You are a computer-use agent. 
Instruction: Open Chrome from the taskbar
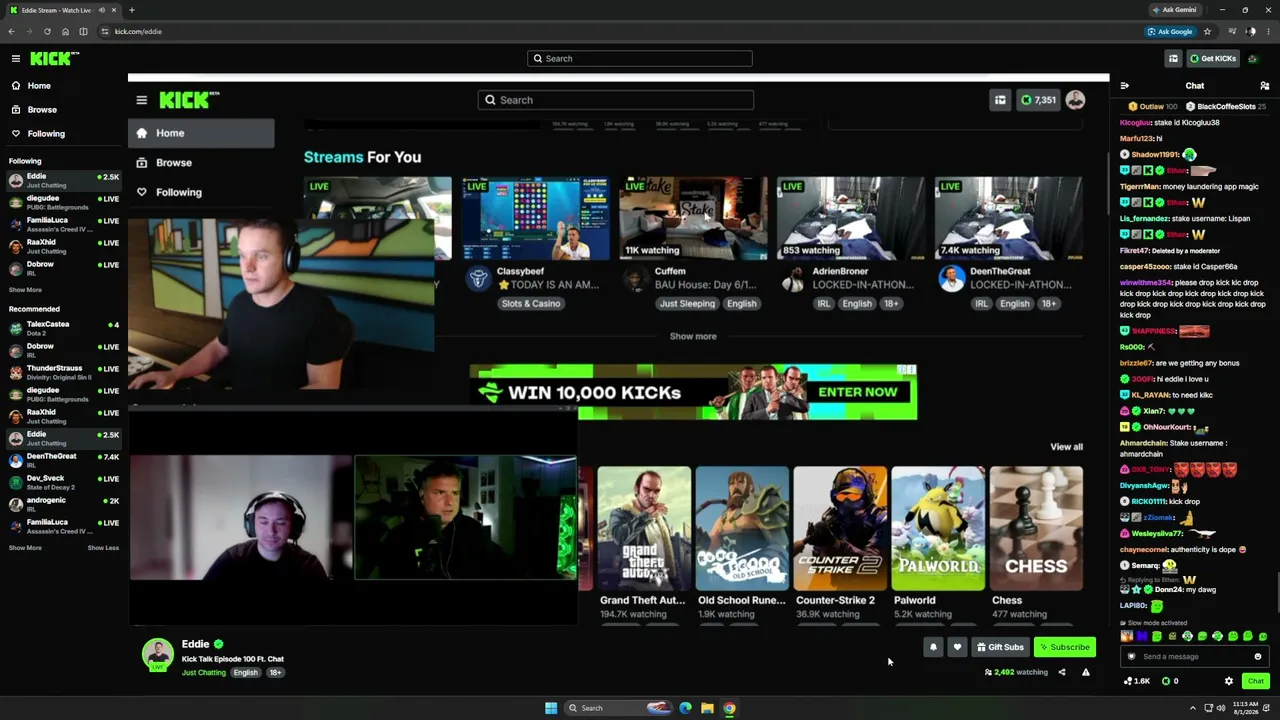[729, 708]
